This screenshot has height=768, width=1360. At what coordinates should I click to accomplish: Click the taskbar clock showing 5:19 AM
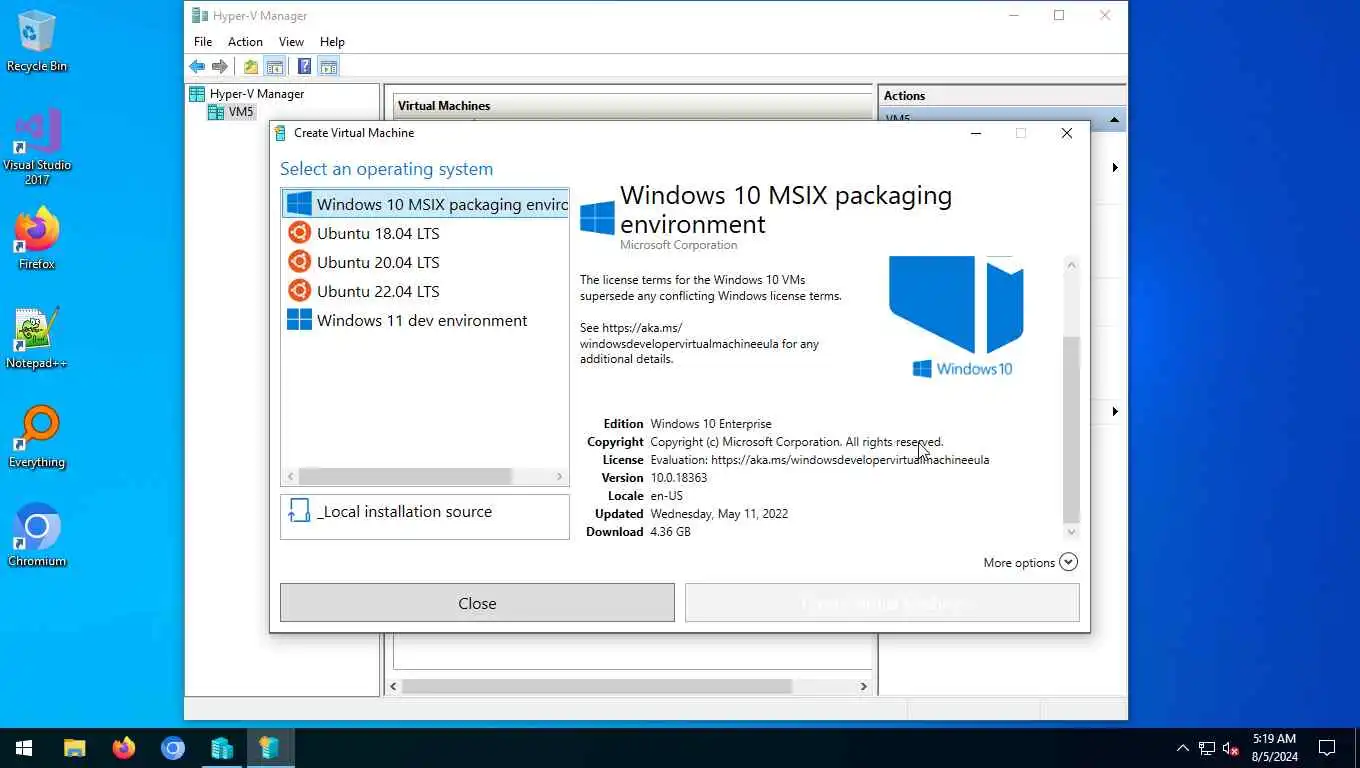pos(1274,748)
